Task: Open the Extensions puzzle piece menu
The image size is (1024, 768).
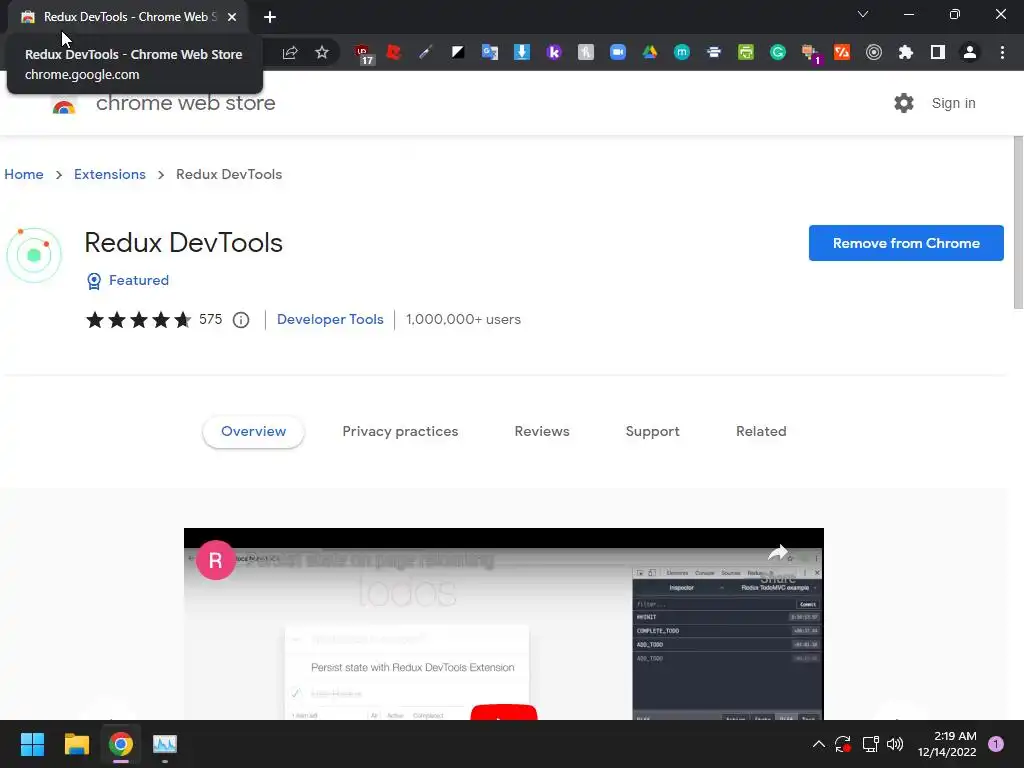Action: tap(906, 52)
